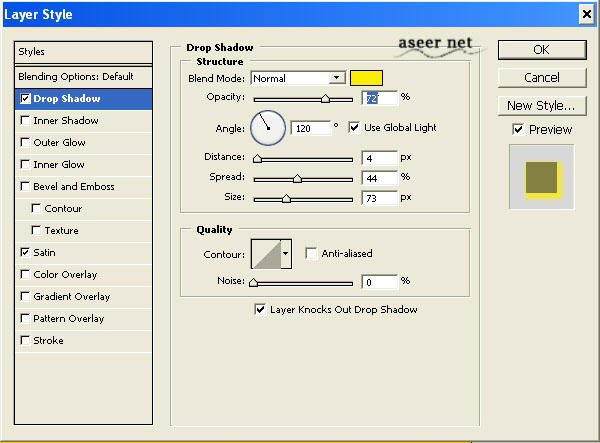Click the Cancel button
The width and height of the screenshot is (600, 443).
542,78
